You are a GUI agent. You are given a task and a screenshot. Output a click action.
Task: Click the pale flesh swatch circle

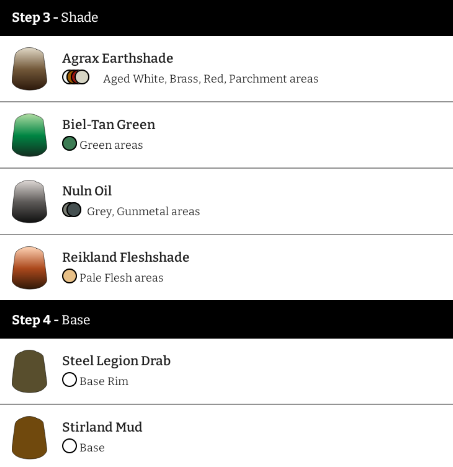[69, 276]
